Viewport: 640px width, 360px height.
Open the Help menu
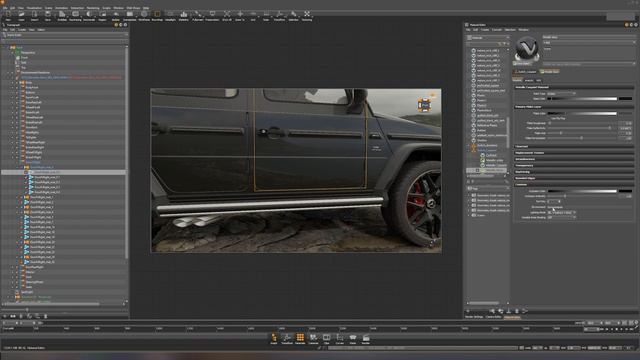pyautogui.click(x=146, y=8)
